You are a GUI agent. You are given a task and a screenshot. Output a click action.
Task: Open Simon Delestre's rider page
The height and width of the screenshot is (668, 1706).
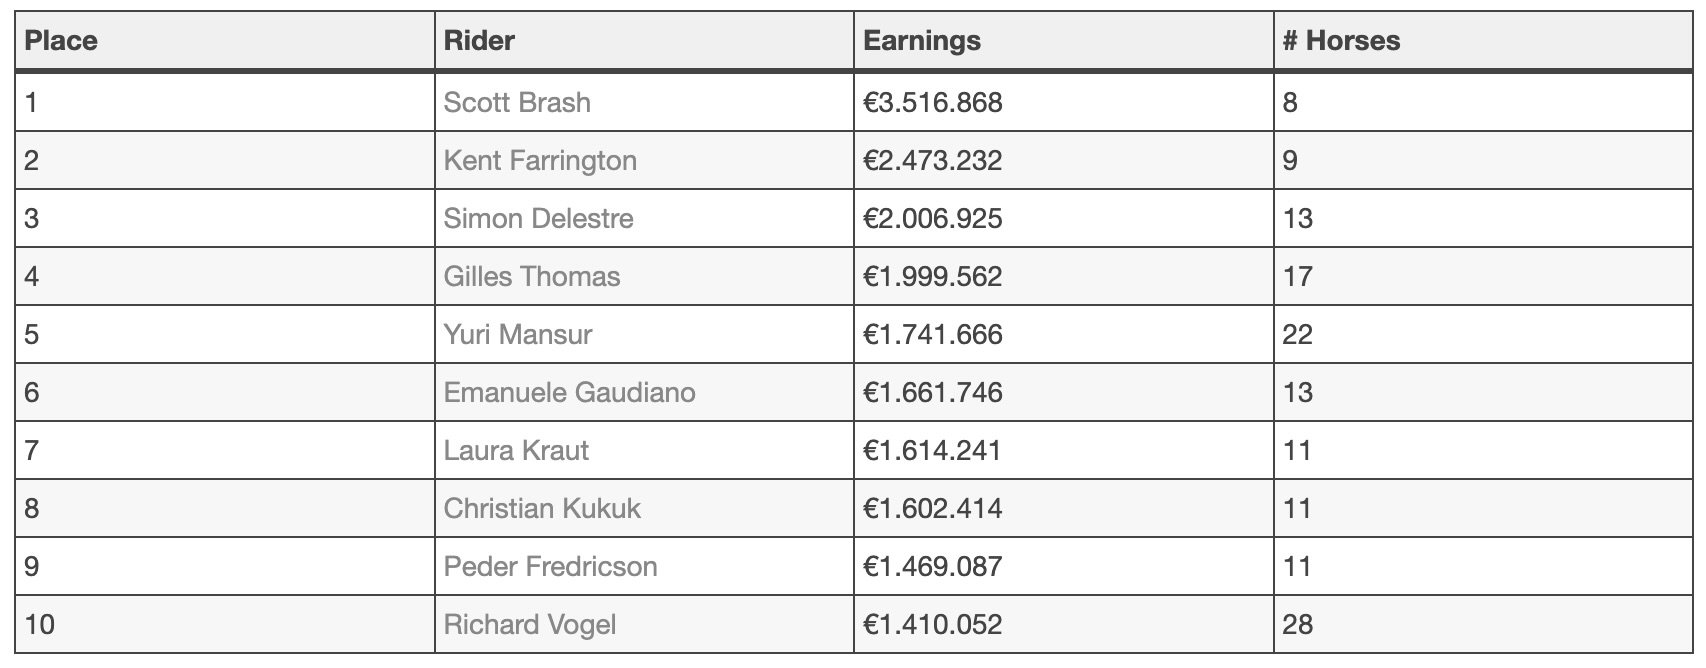[538, 218]
